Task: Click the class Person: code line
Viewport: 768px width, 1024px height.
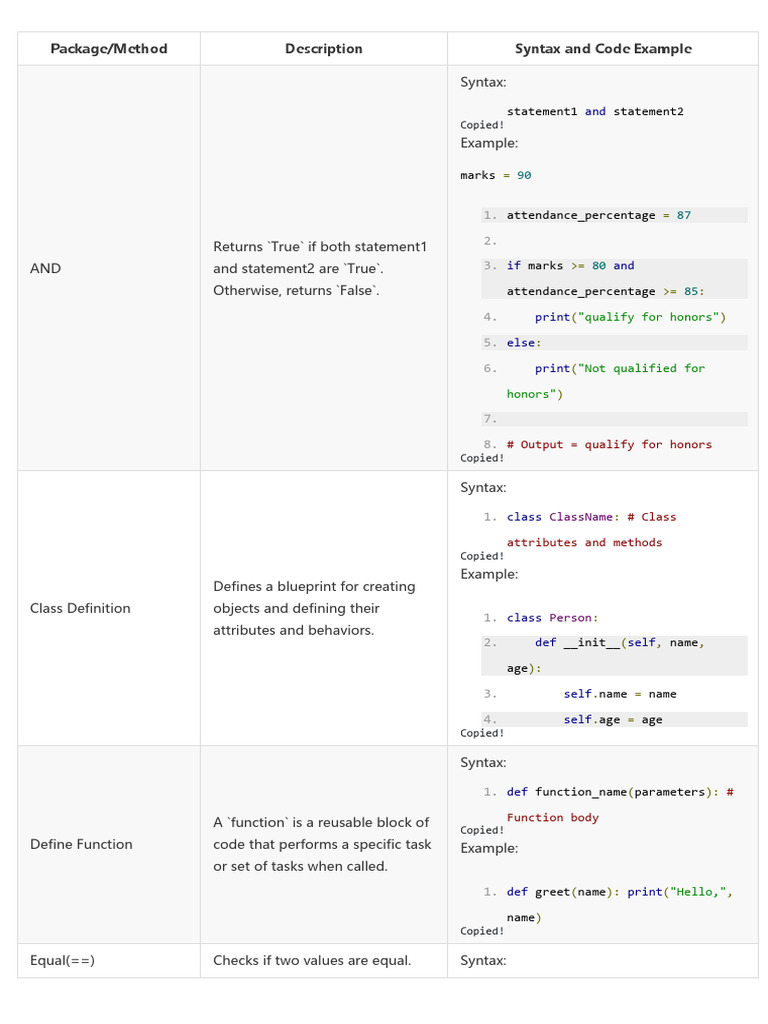Action: 552,618
